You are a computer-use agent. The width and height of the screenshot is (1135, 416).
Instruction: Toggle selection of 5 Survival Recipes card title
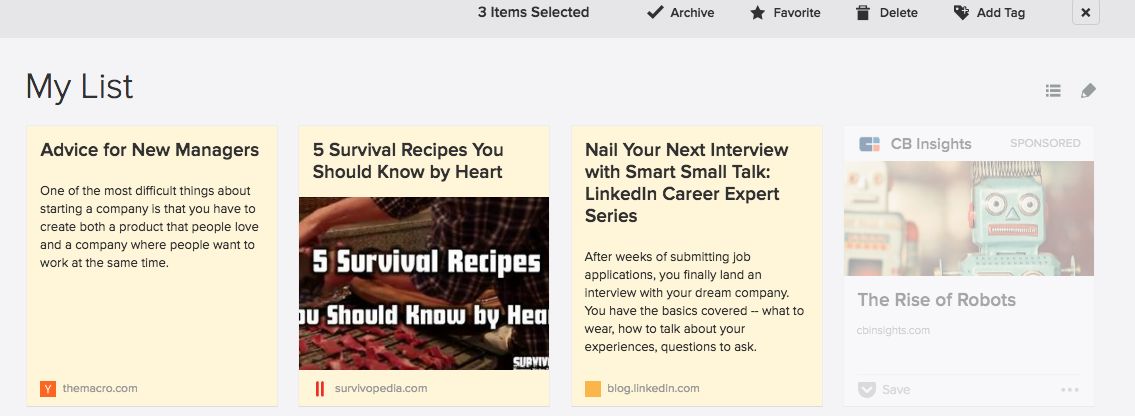point(408,161)
